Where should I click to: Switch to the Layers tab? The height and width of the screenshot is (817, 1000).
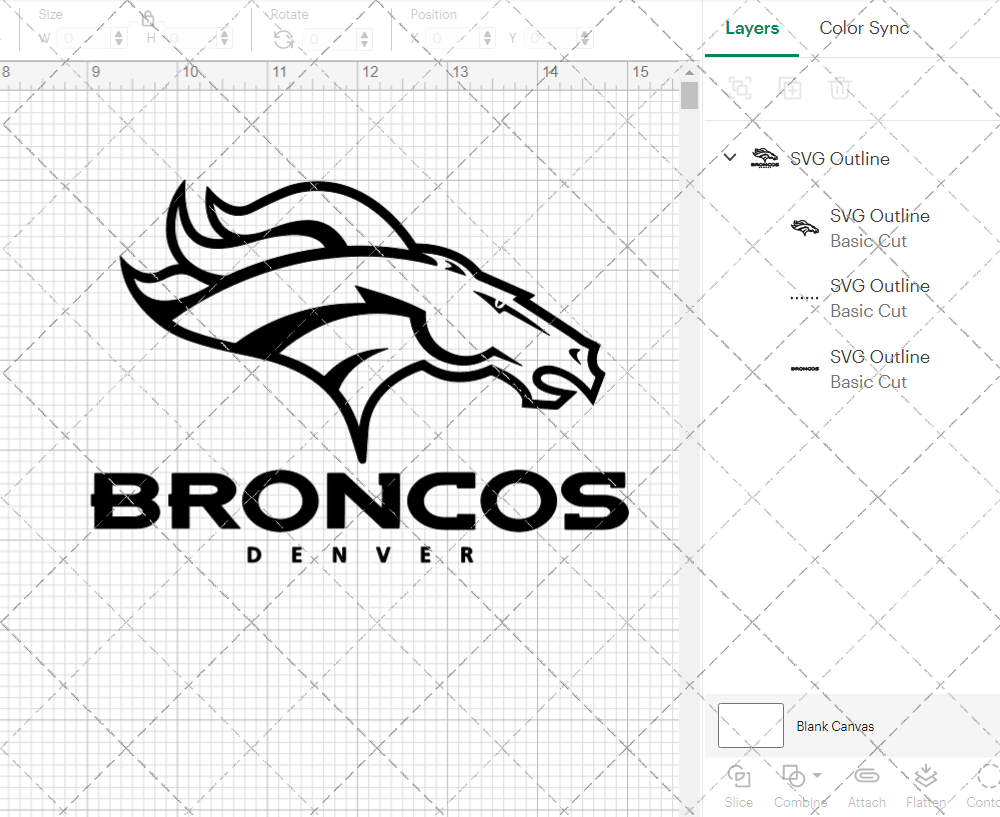coord(752,28)
